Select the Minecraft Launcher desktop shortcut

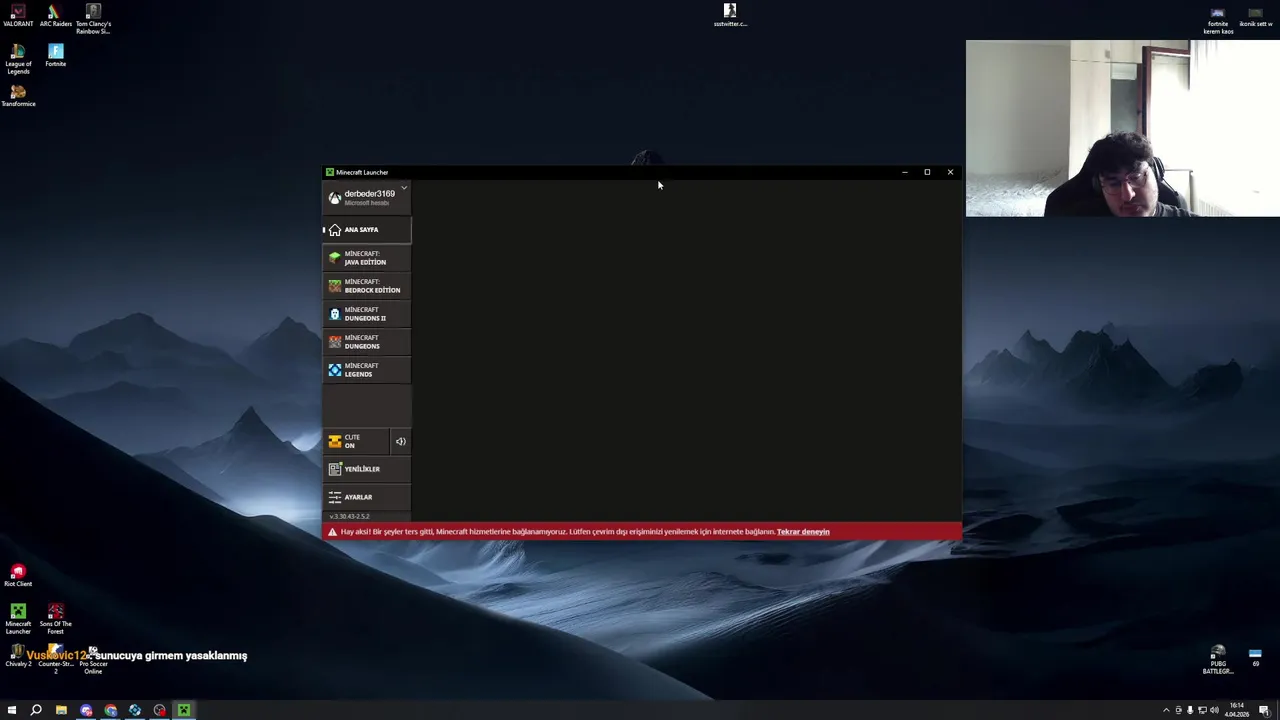tap(18, 619)
